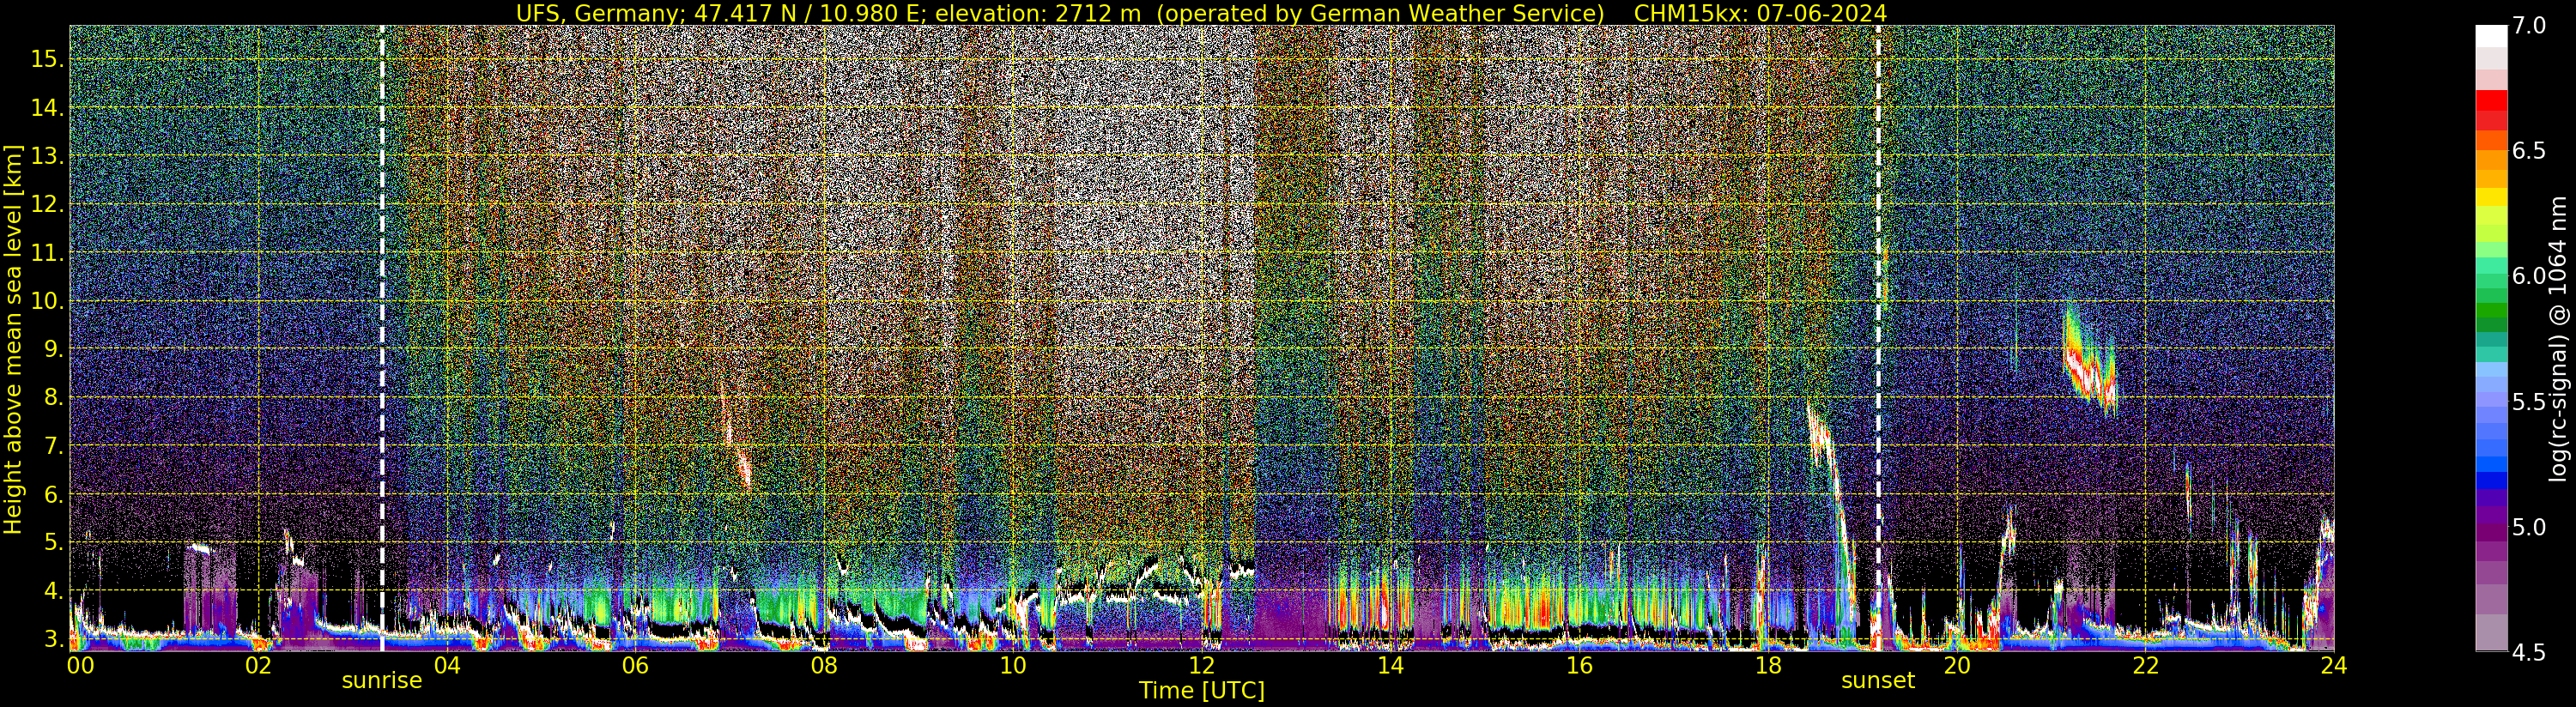The image size is (2576, 707).
Task: Click the colorbar value '6.5'
Action: 2529,151
